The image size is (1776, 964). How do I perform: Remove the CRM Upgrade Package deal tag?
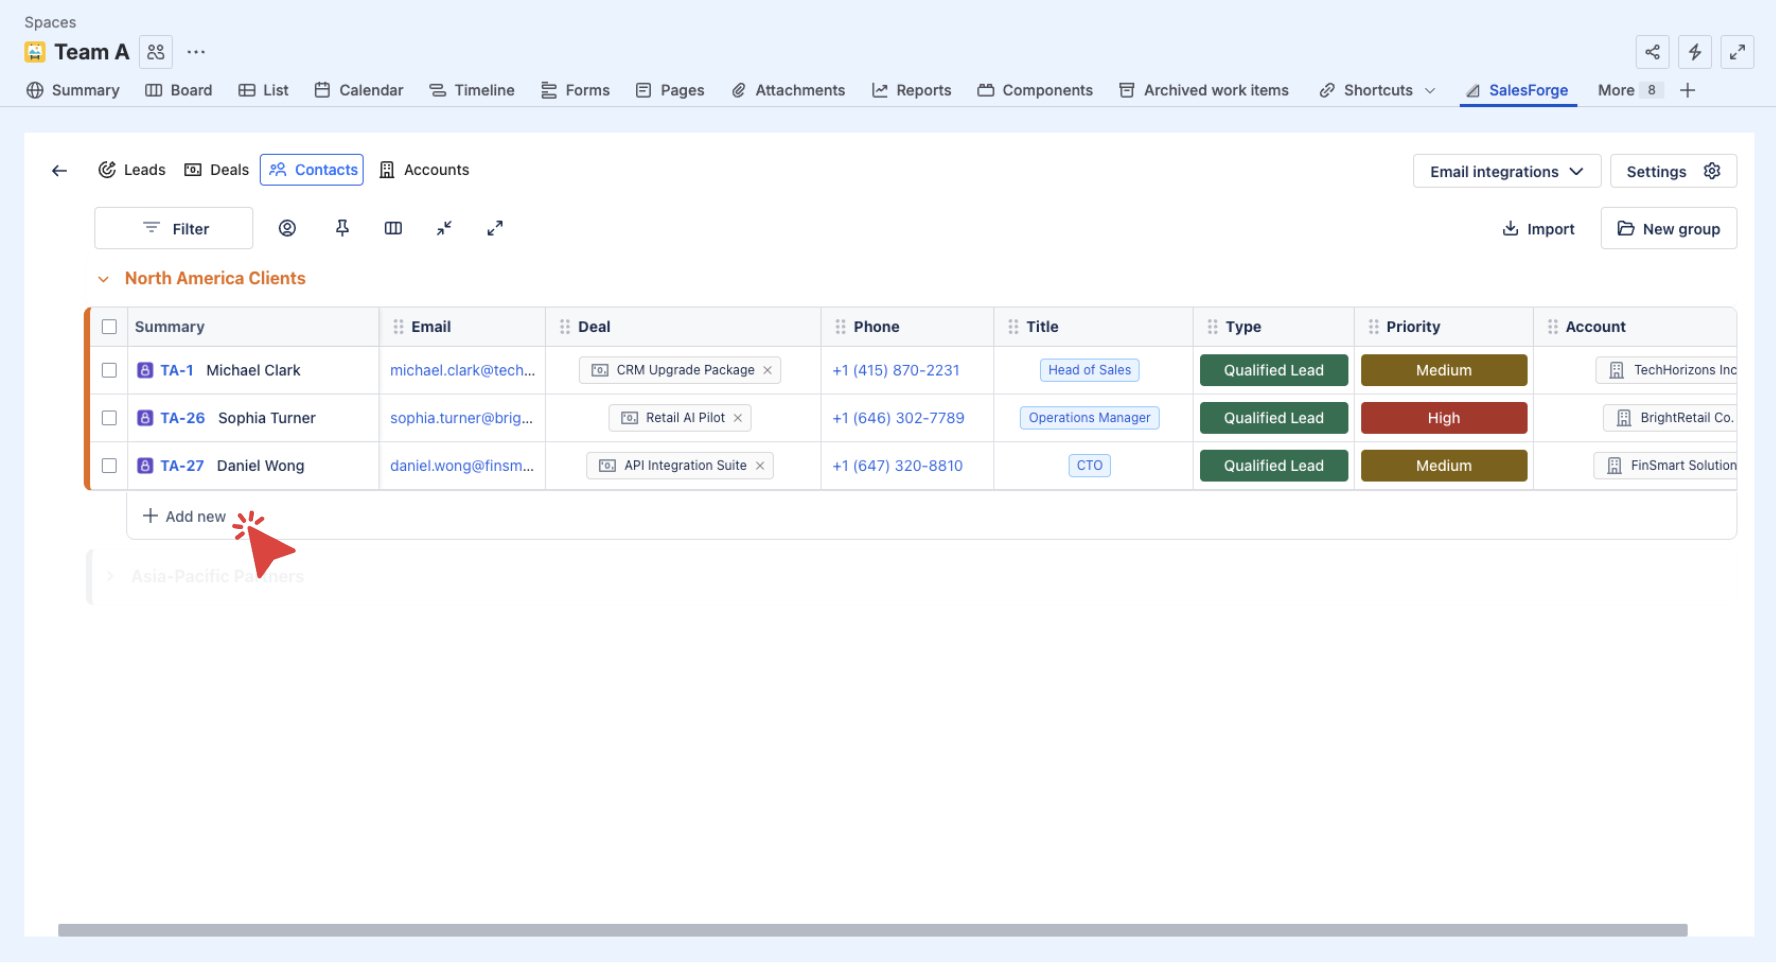(x=768, y=370)
